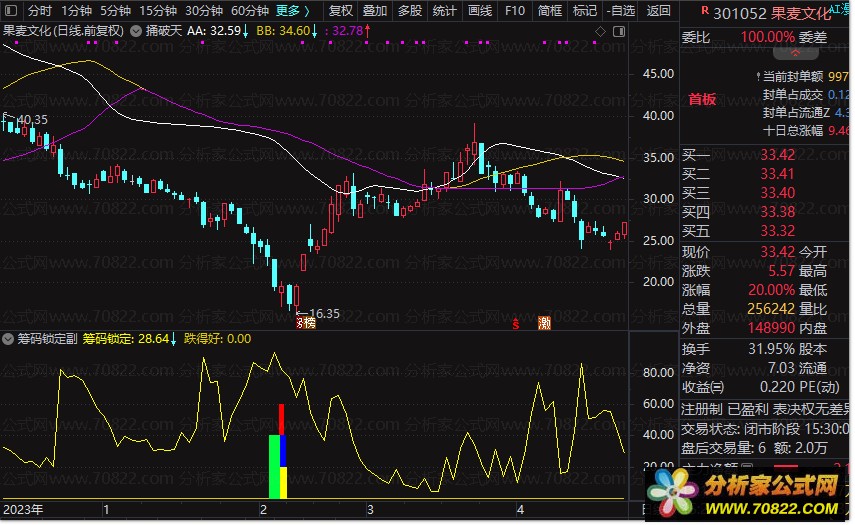Click 委比 value 100.00%
Screen dimensions: 855x525
[x=767, y=37]
